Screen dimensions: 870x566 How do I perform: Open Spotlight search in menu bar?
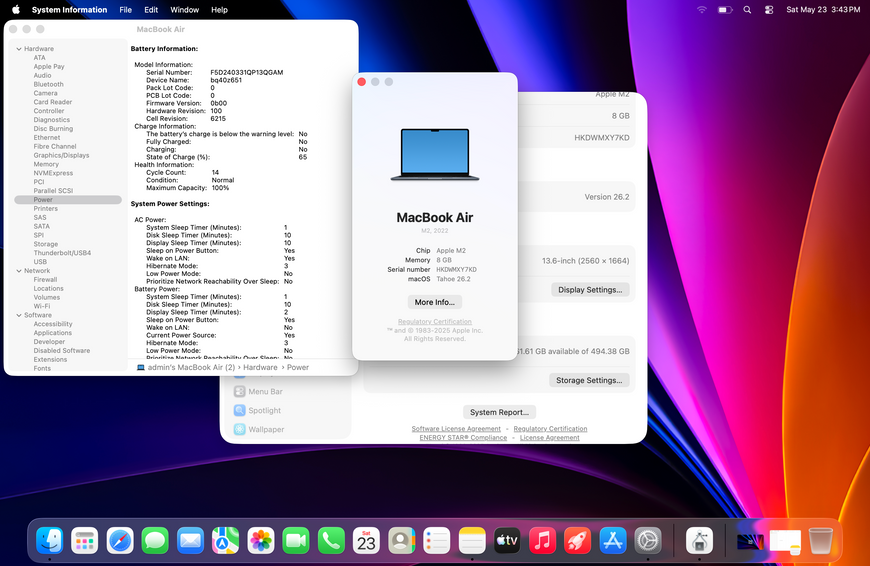coord(747,9)
